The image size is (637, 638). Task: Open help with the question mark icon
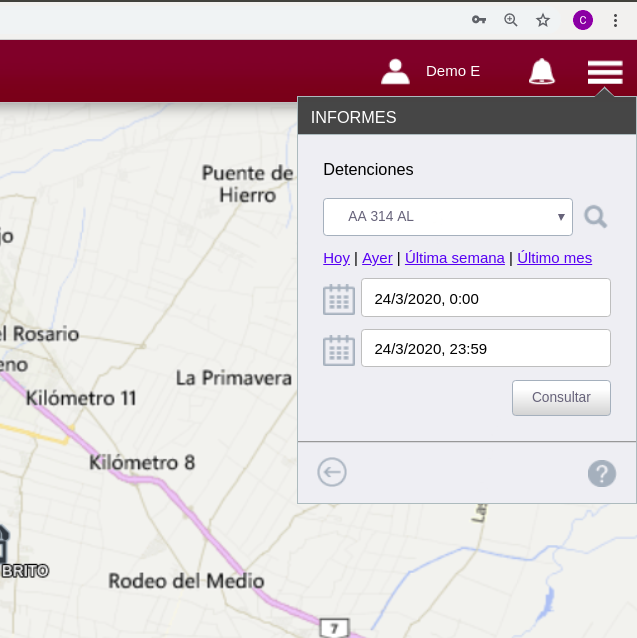pos(602,473)
